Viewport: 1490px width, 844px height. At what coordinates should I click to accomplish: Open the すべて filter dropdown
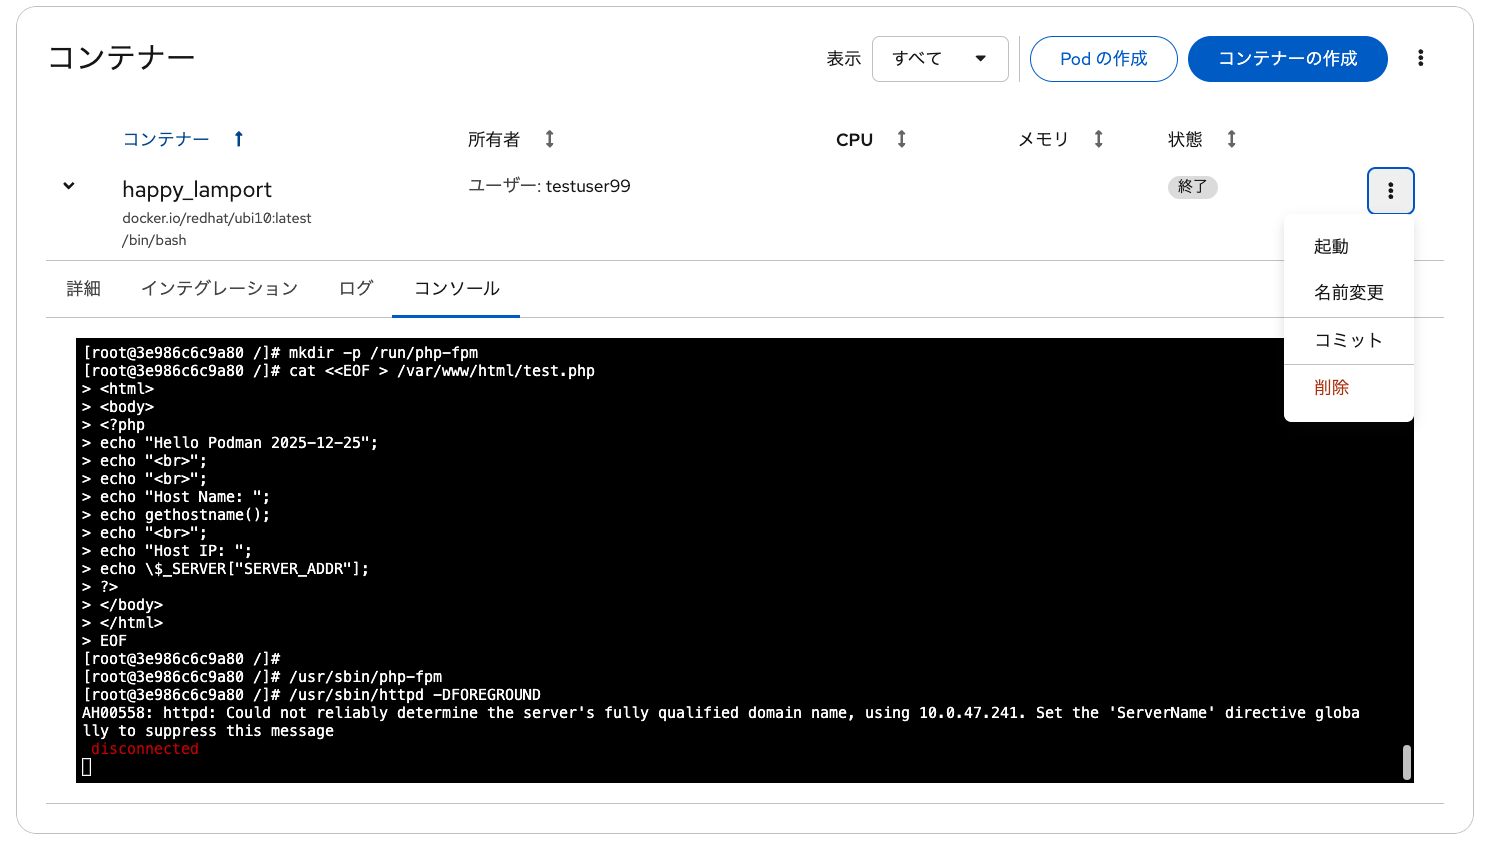pyautogui.click(x=939, y=58)
